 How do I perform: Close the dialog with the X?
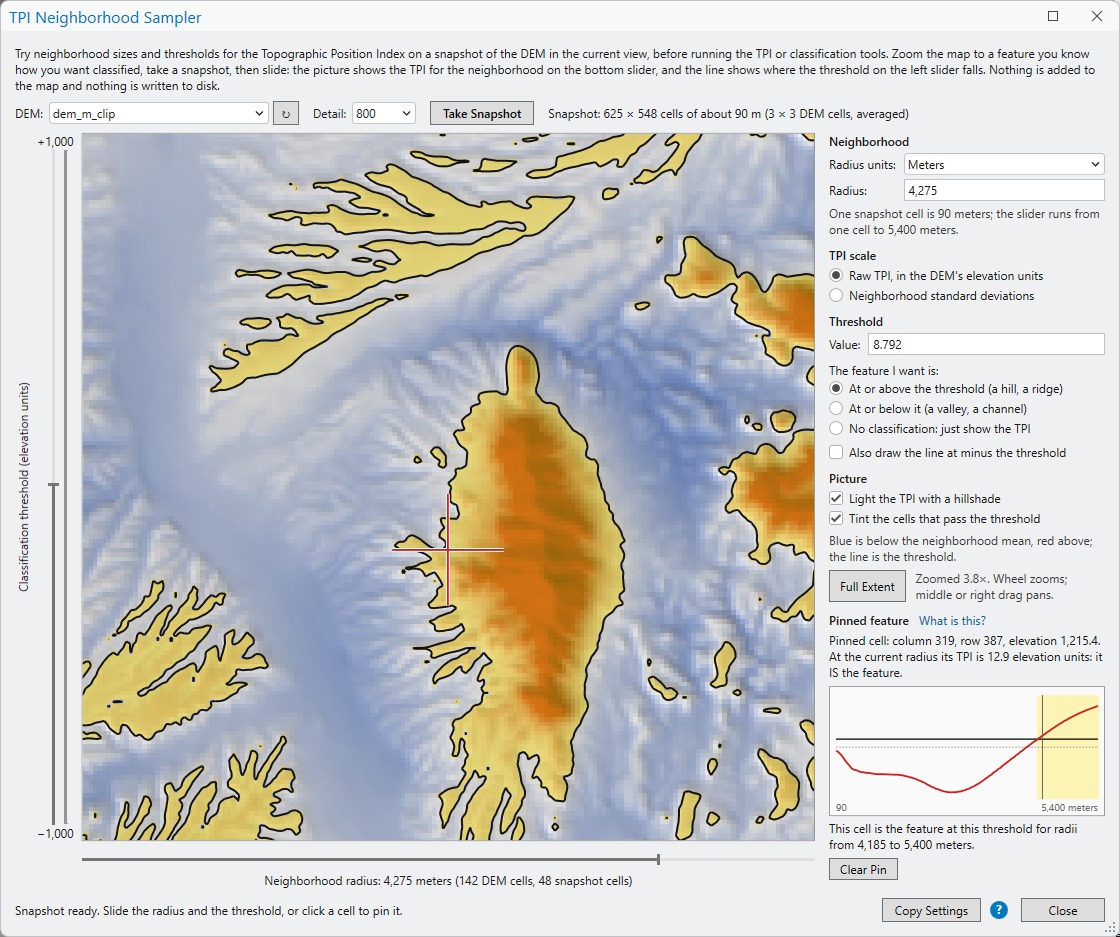(x=1097, y=16)
